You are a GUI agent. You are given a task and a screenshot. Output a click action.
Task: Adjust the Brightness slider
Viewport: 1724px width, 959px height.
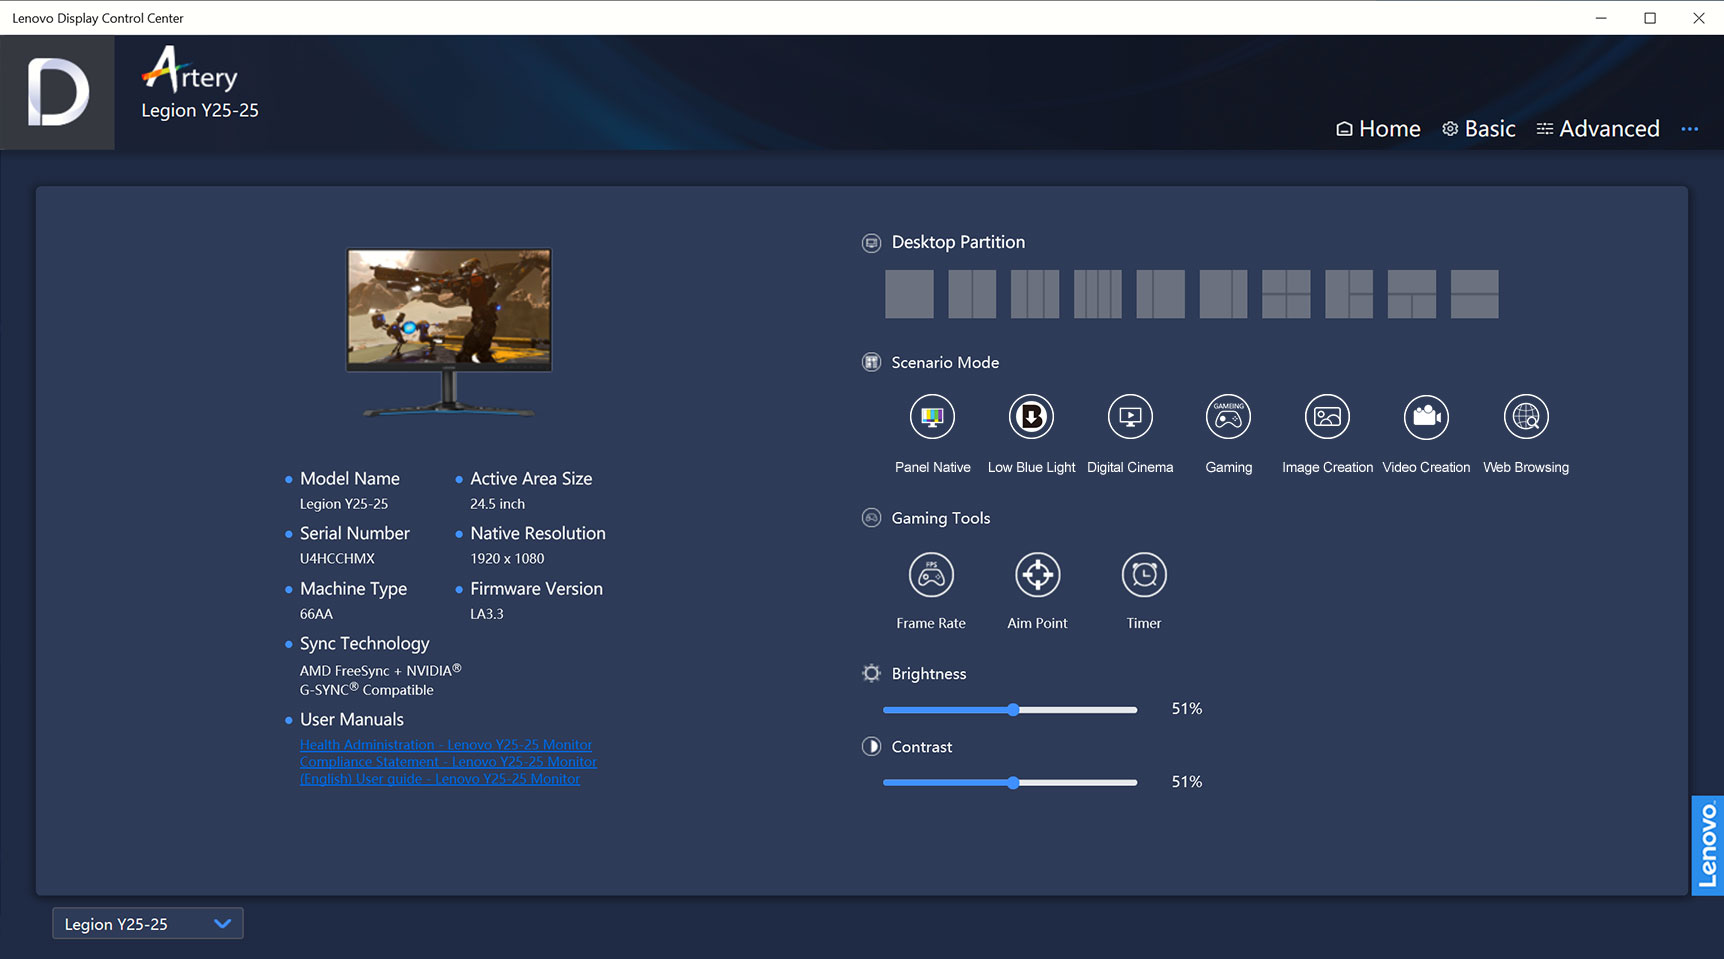click(1013, 709)
